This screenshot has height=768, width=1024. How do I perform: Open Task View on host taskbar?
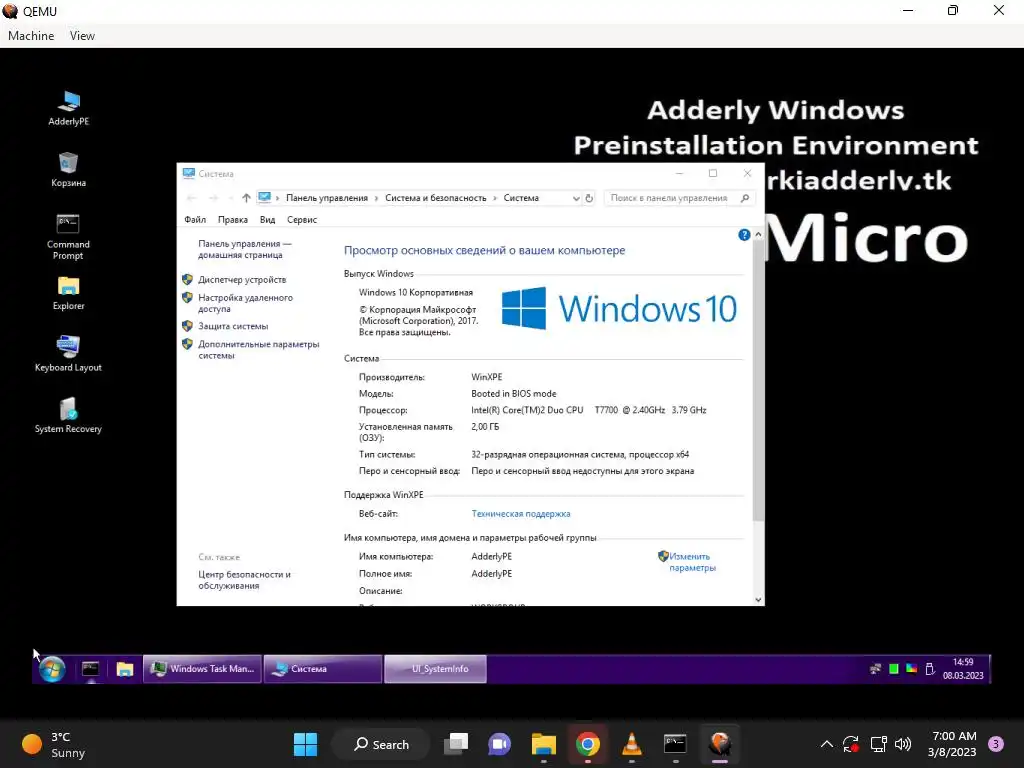456,744
